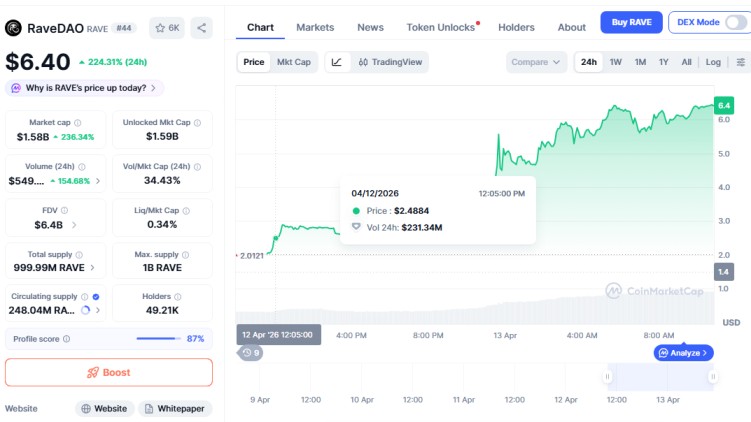This screenshot has width=751, height=422.
Task: Click the 12 Apr '26 12:05:00 time label
Action: point(278,335)
